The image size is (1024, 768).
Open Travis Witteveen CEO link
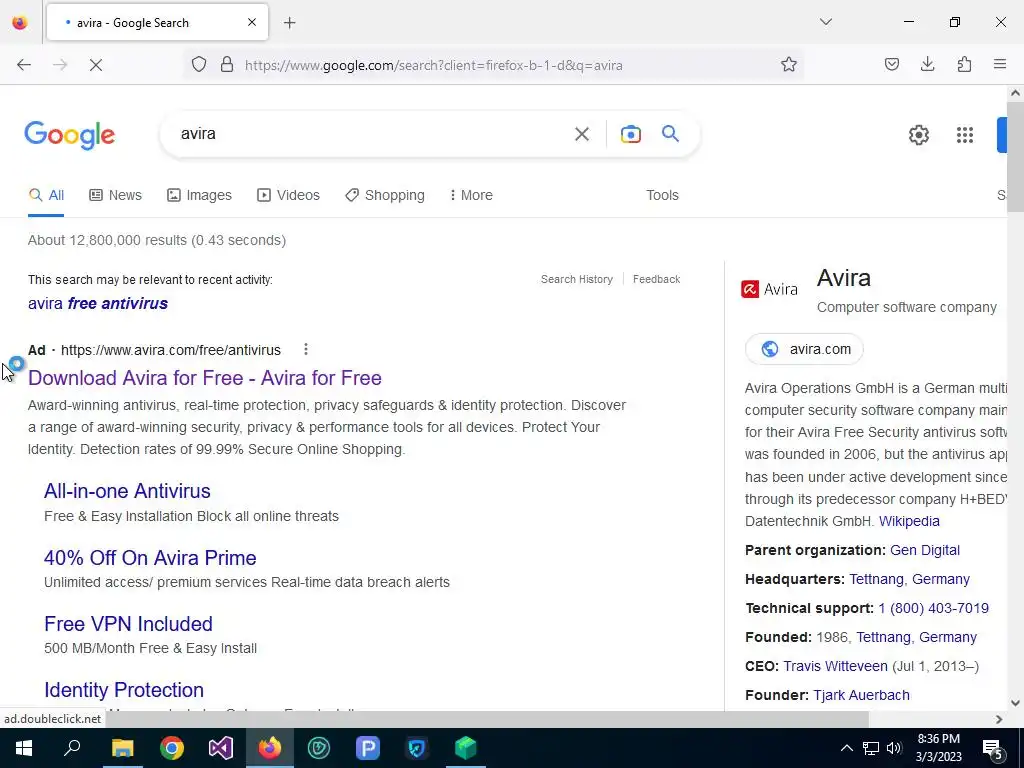[x=835, y=666]
